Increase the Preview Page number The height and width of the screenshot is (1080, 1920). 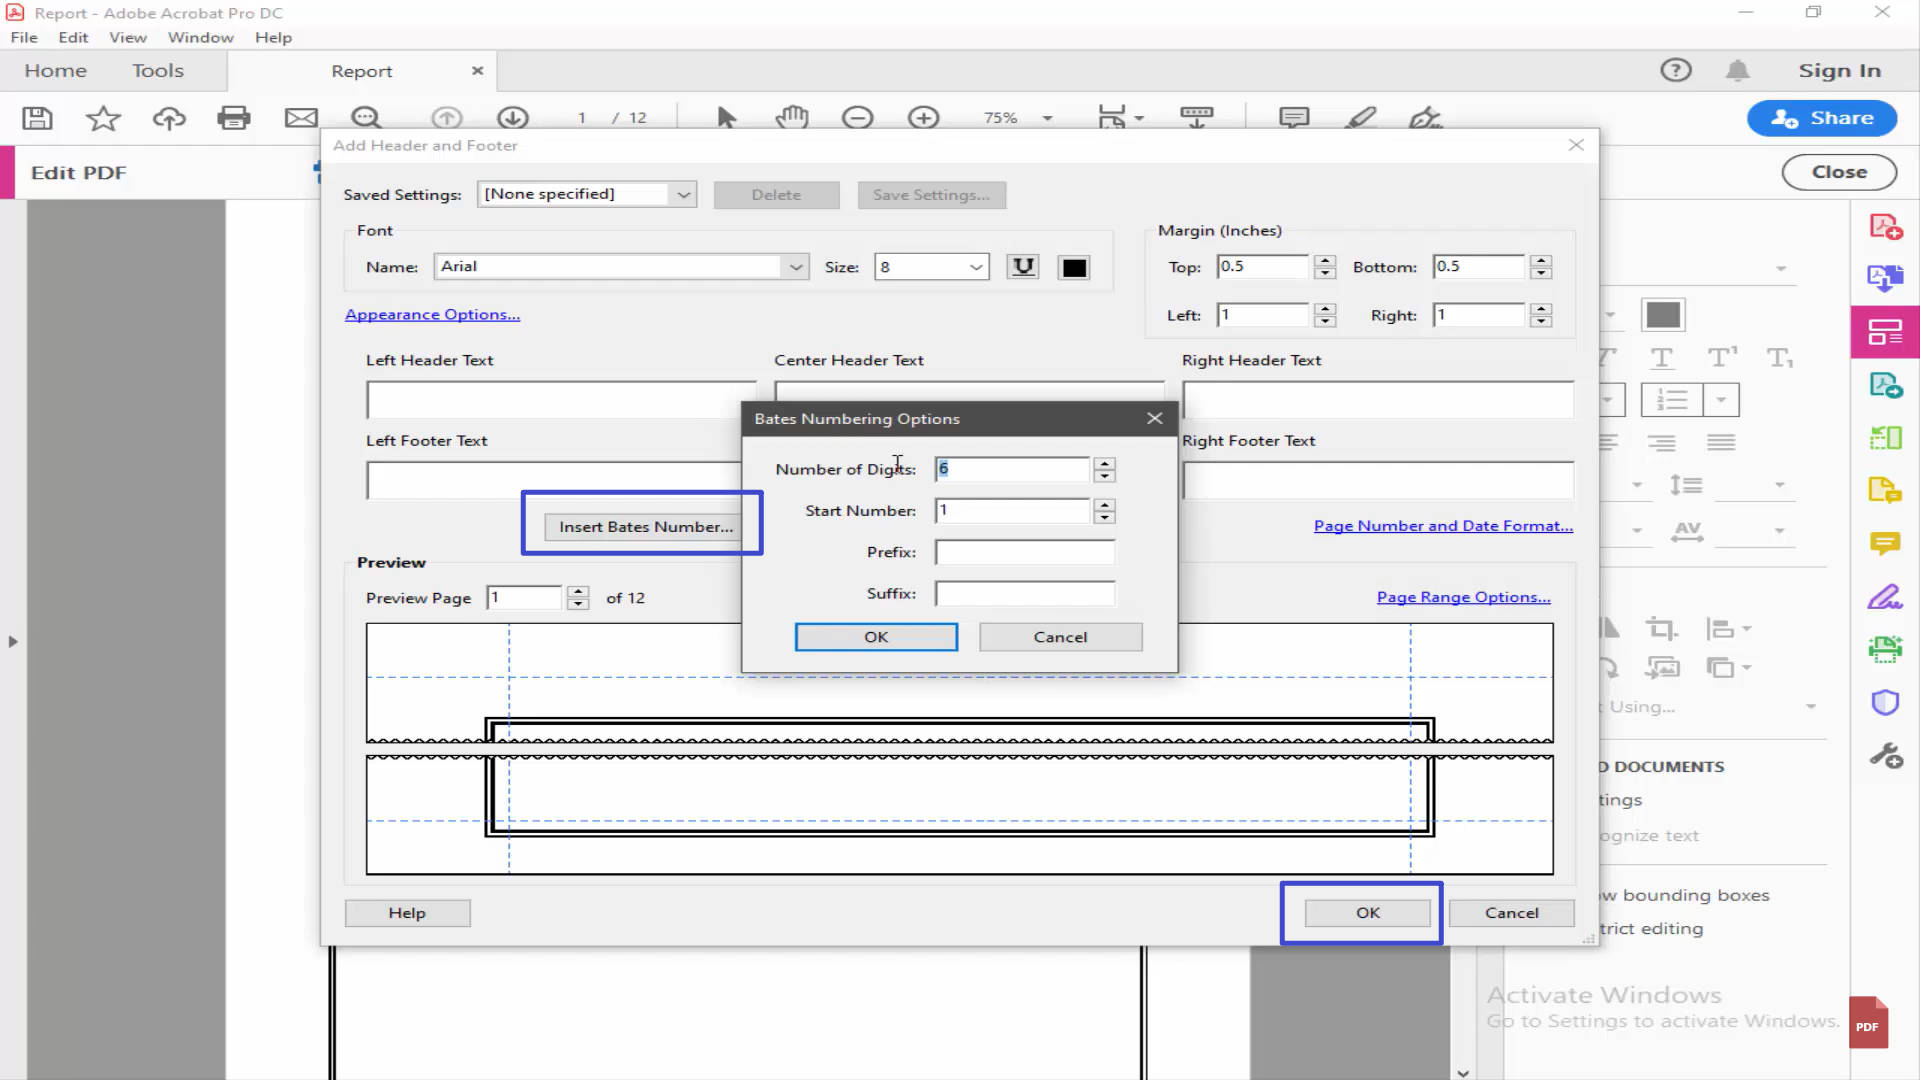pos(578,592)
